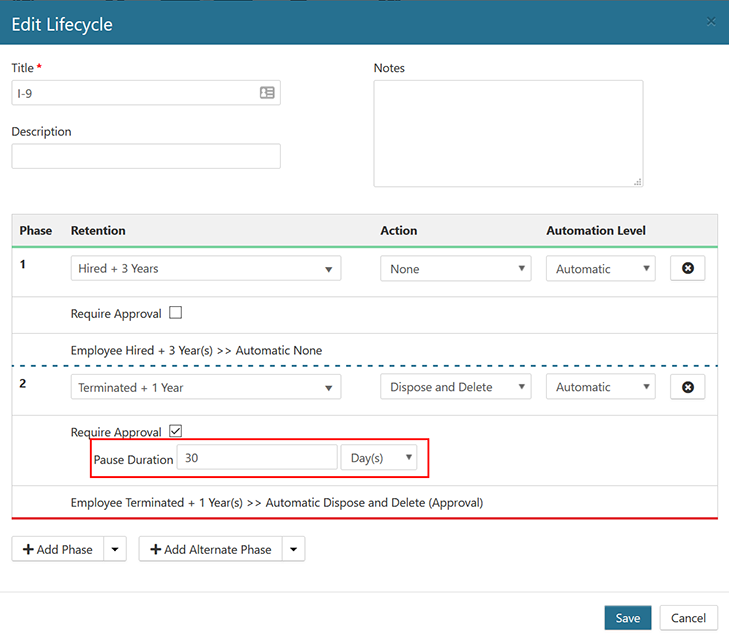The image size is (729, 640).
Task: Enable Require Approval for phase 1
Action: pos(176,313)
